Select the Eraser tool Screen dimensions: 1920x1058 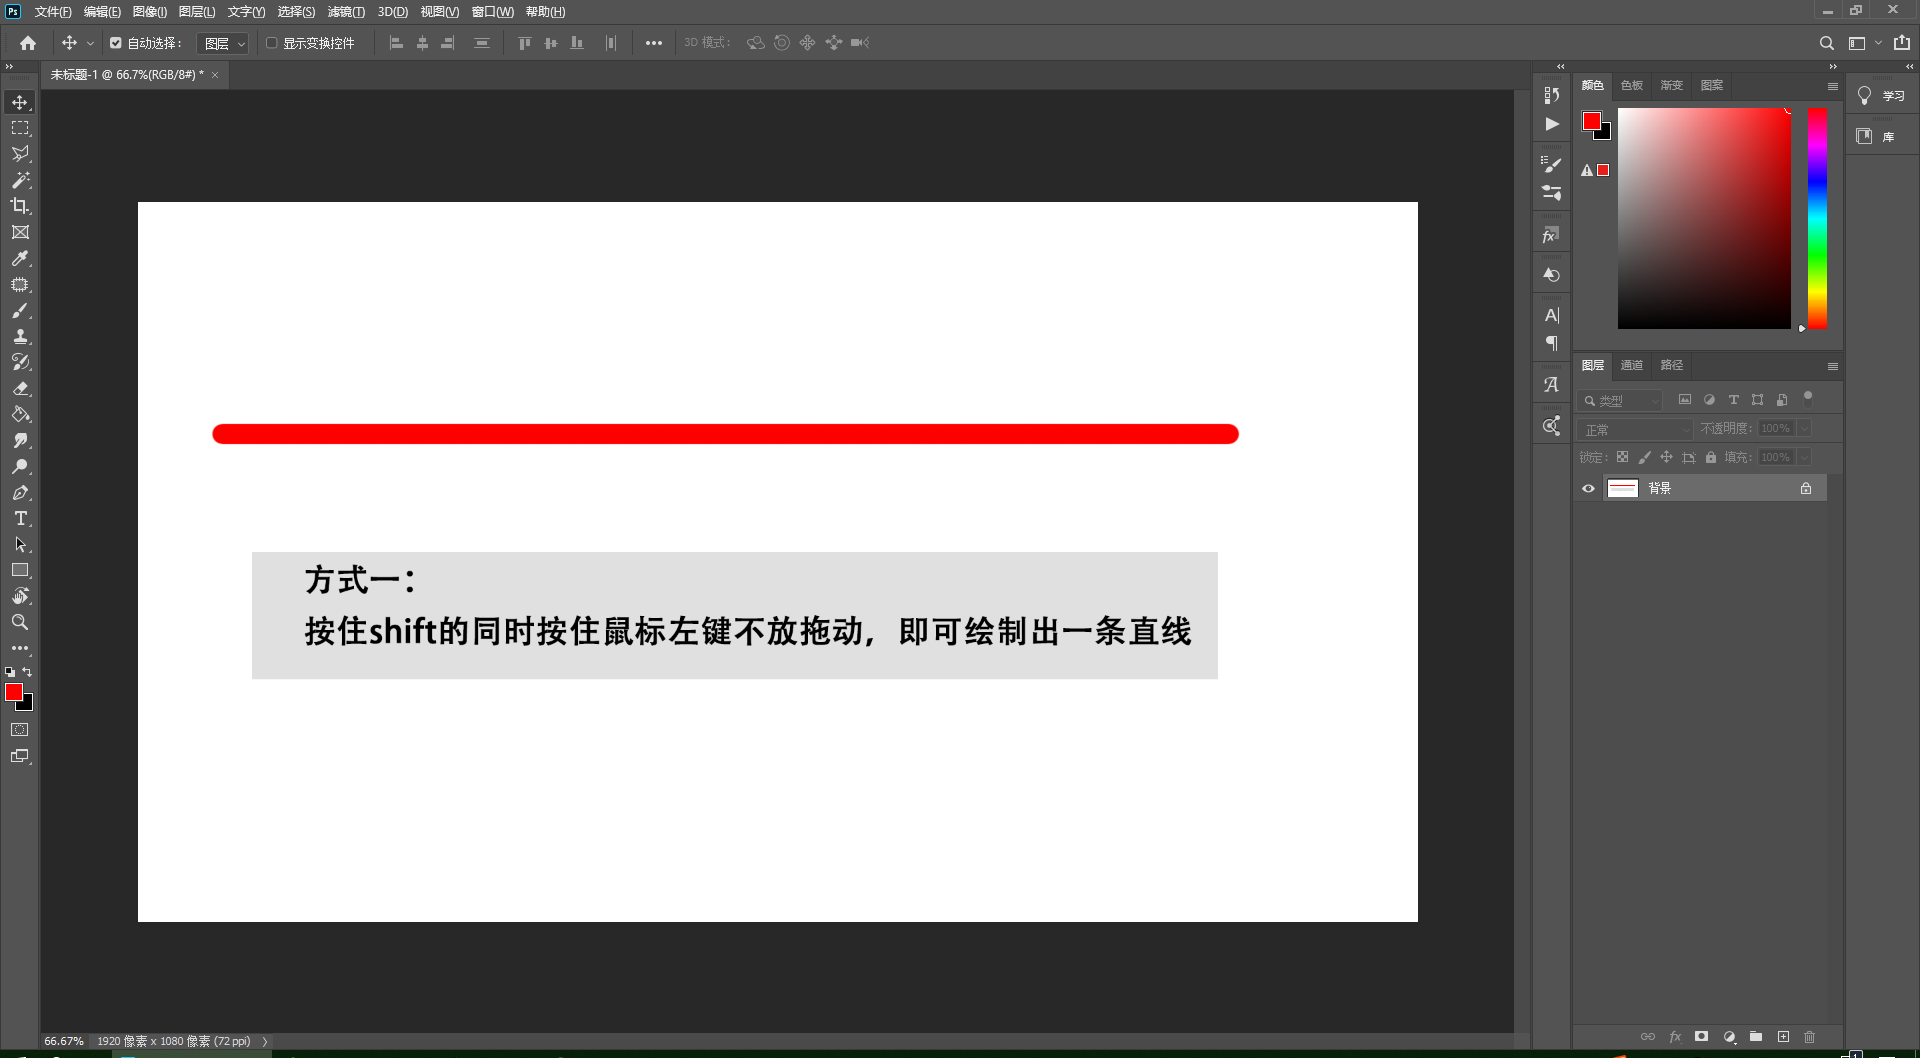[x=20, y=388]
